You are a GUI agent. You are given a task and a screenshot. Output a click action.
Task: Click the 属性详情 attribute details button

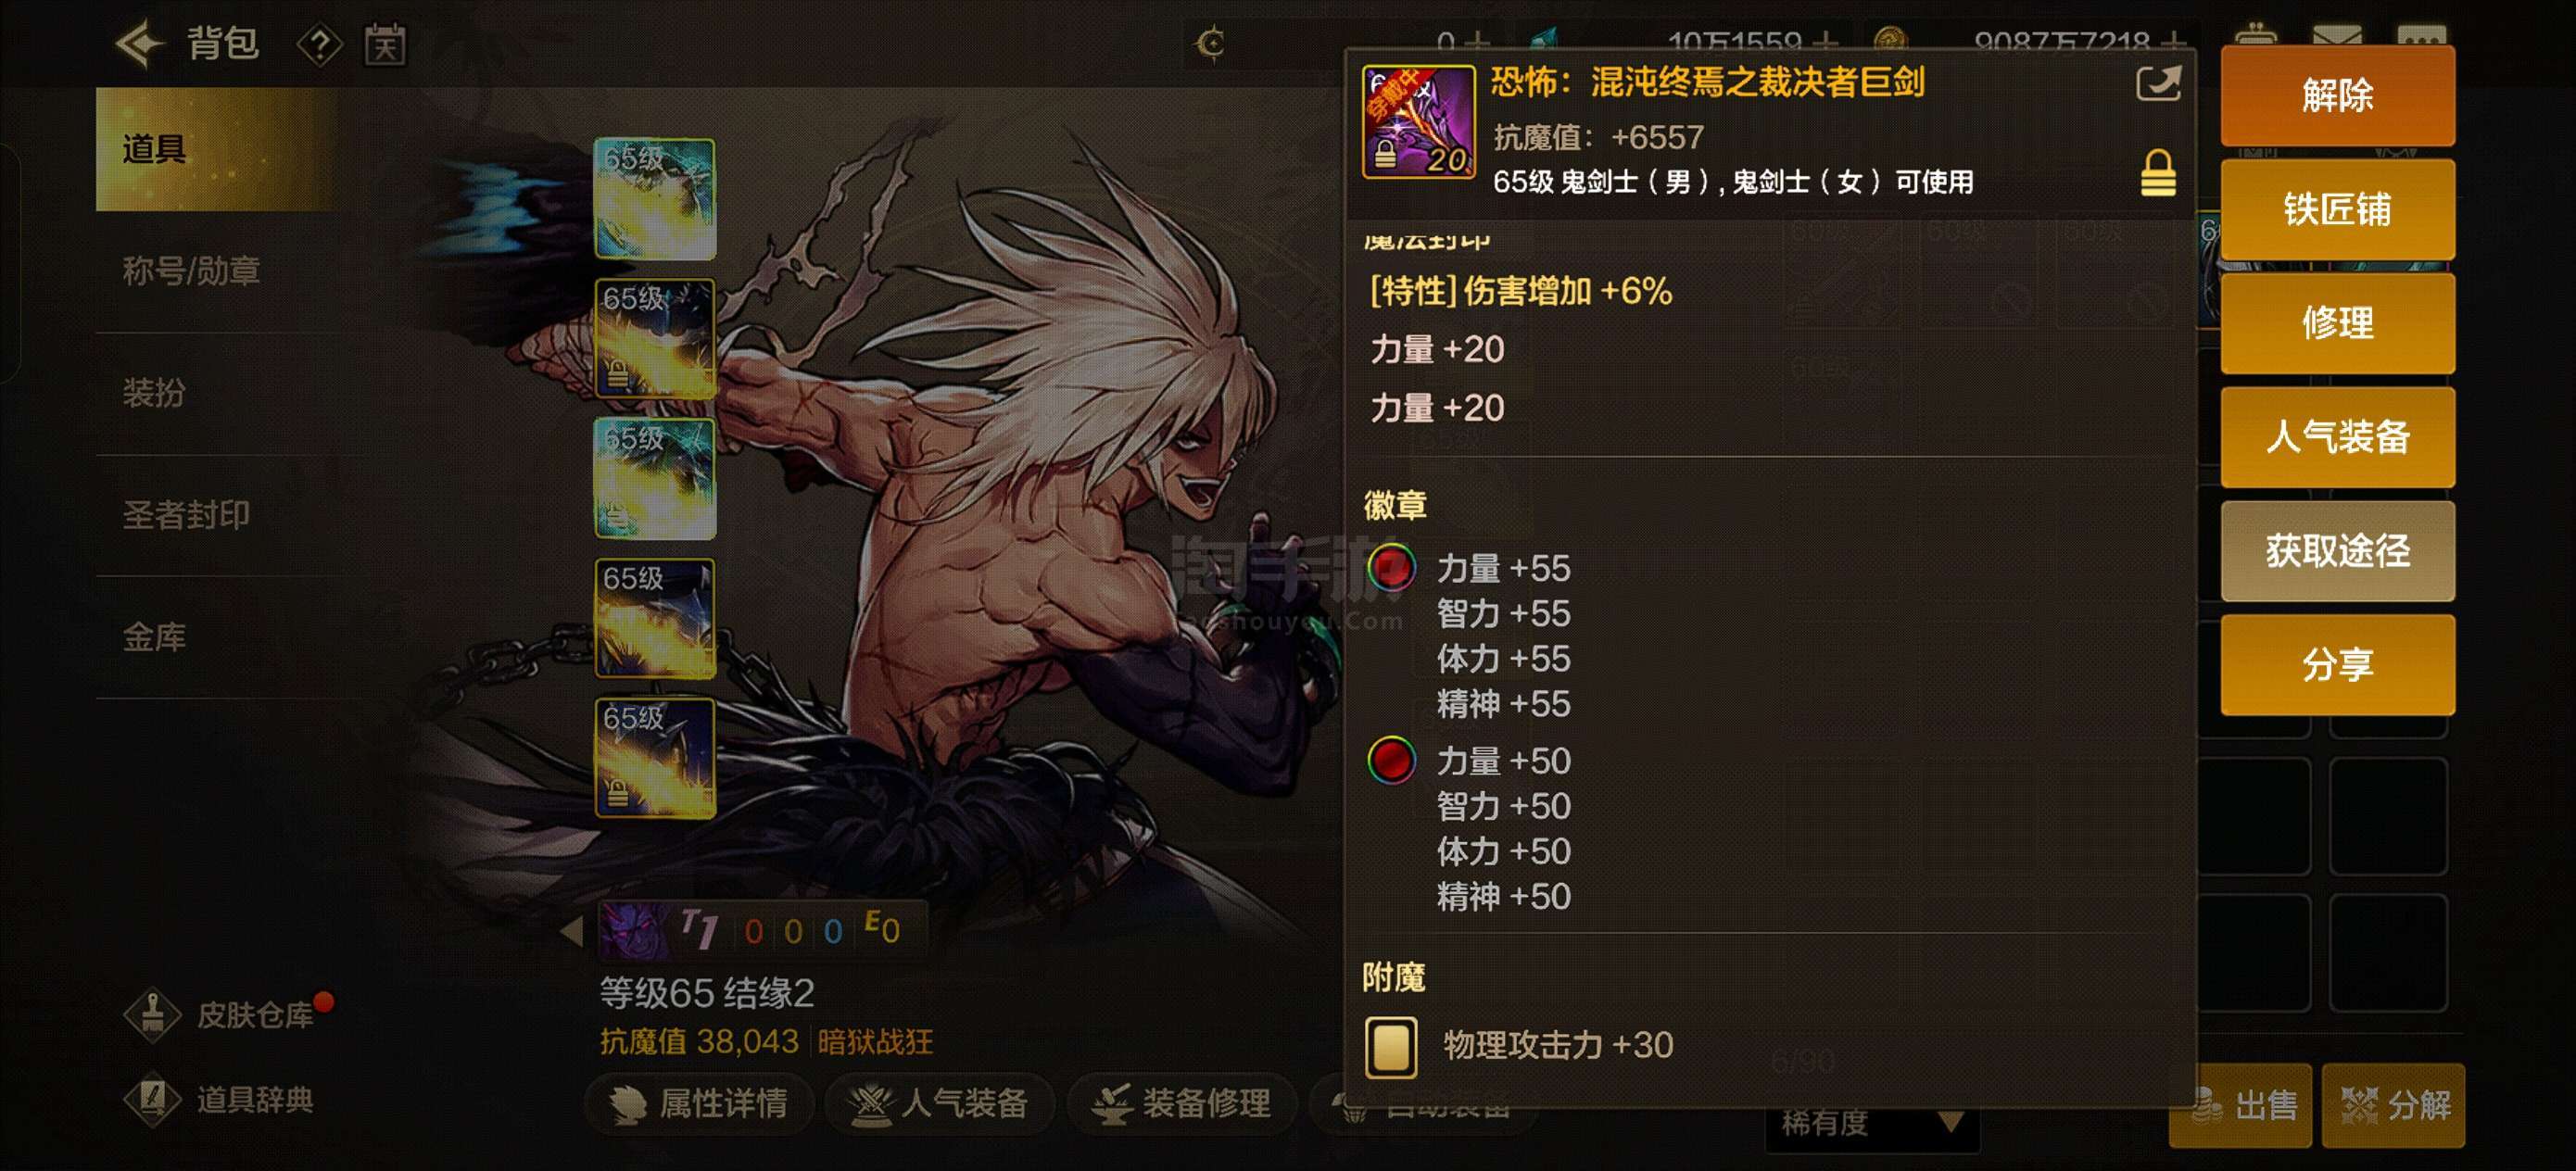[700, 1103]
